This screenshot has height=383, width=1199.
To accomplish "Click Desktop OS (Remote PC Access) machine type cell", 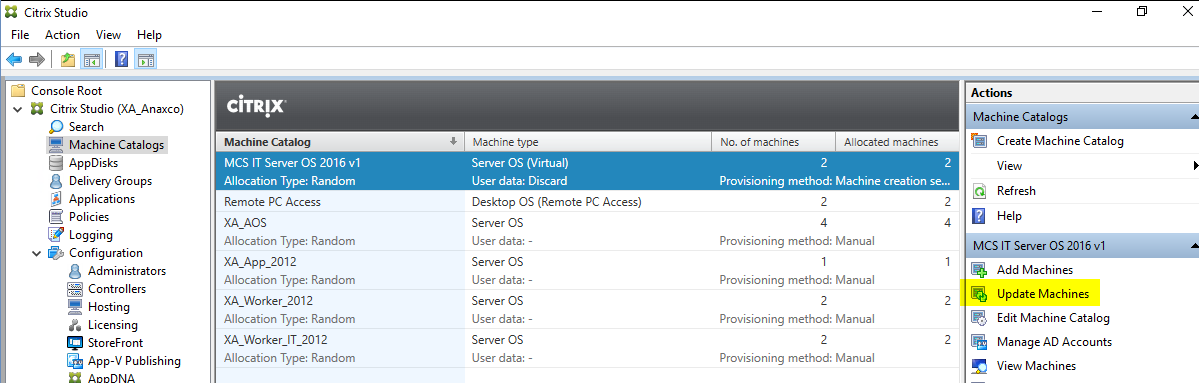I will [556, 203].
